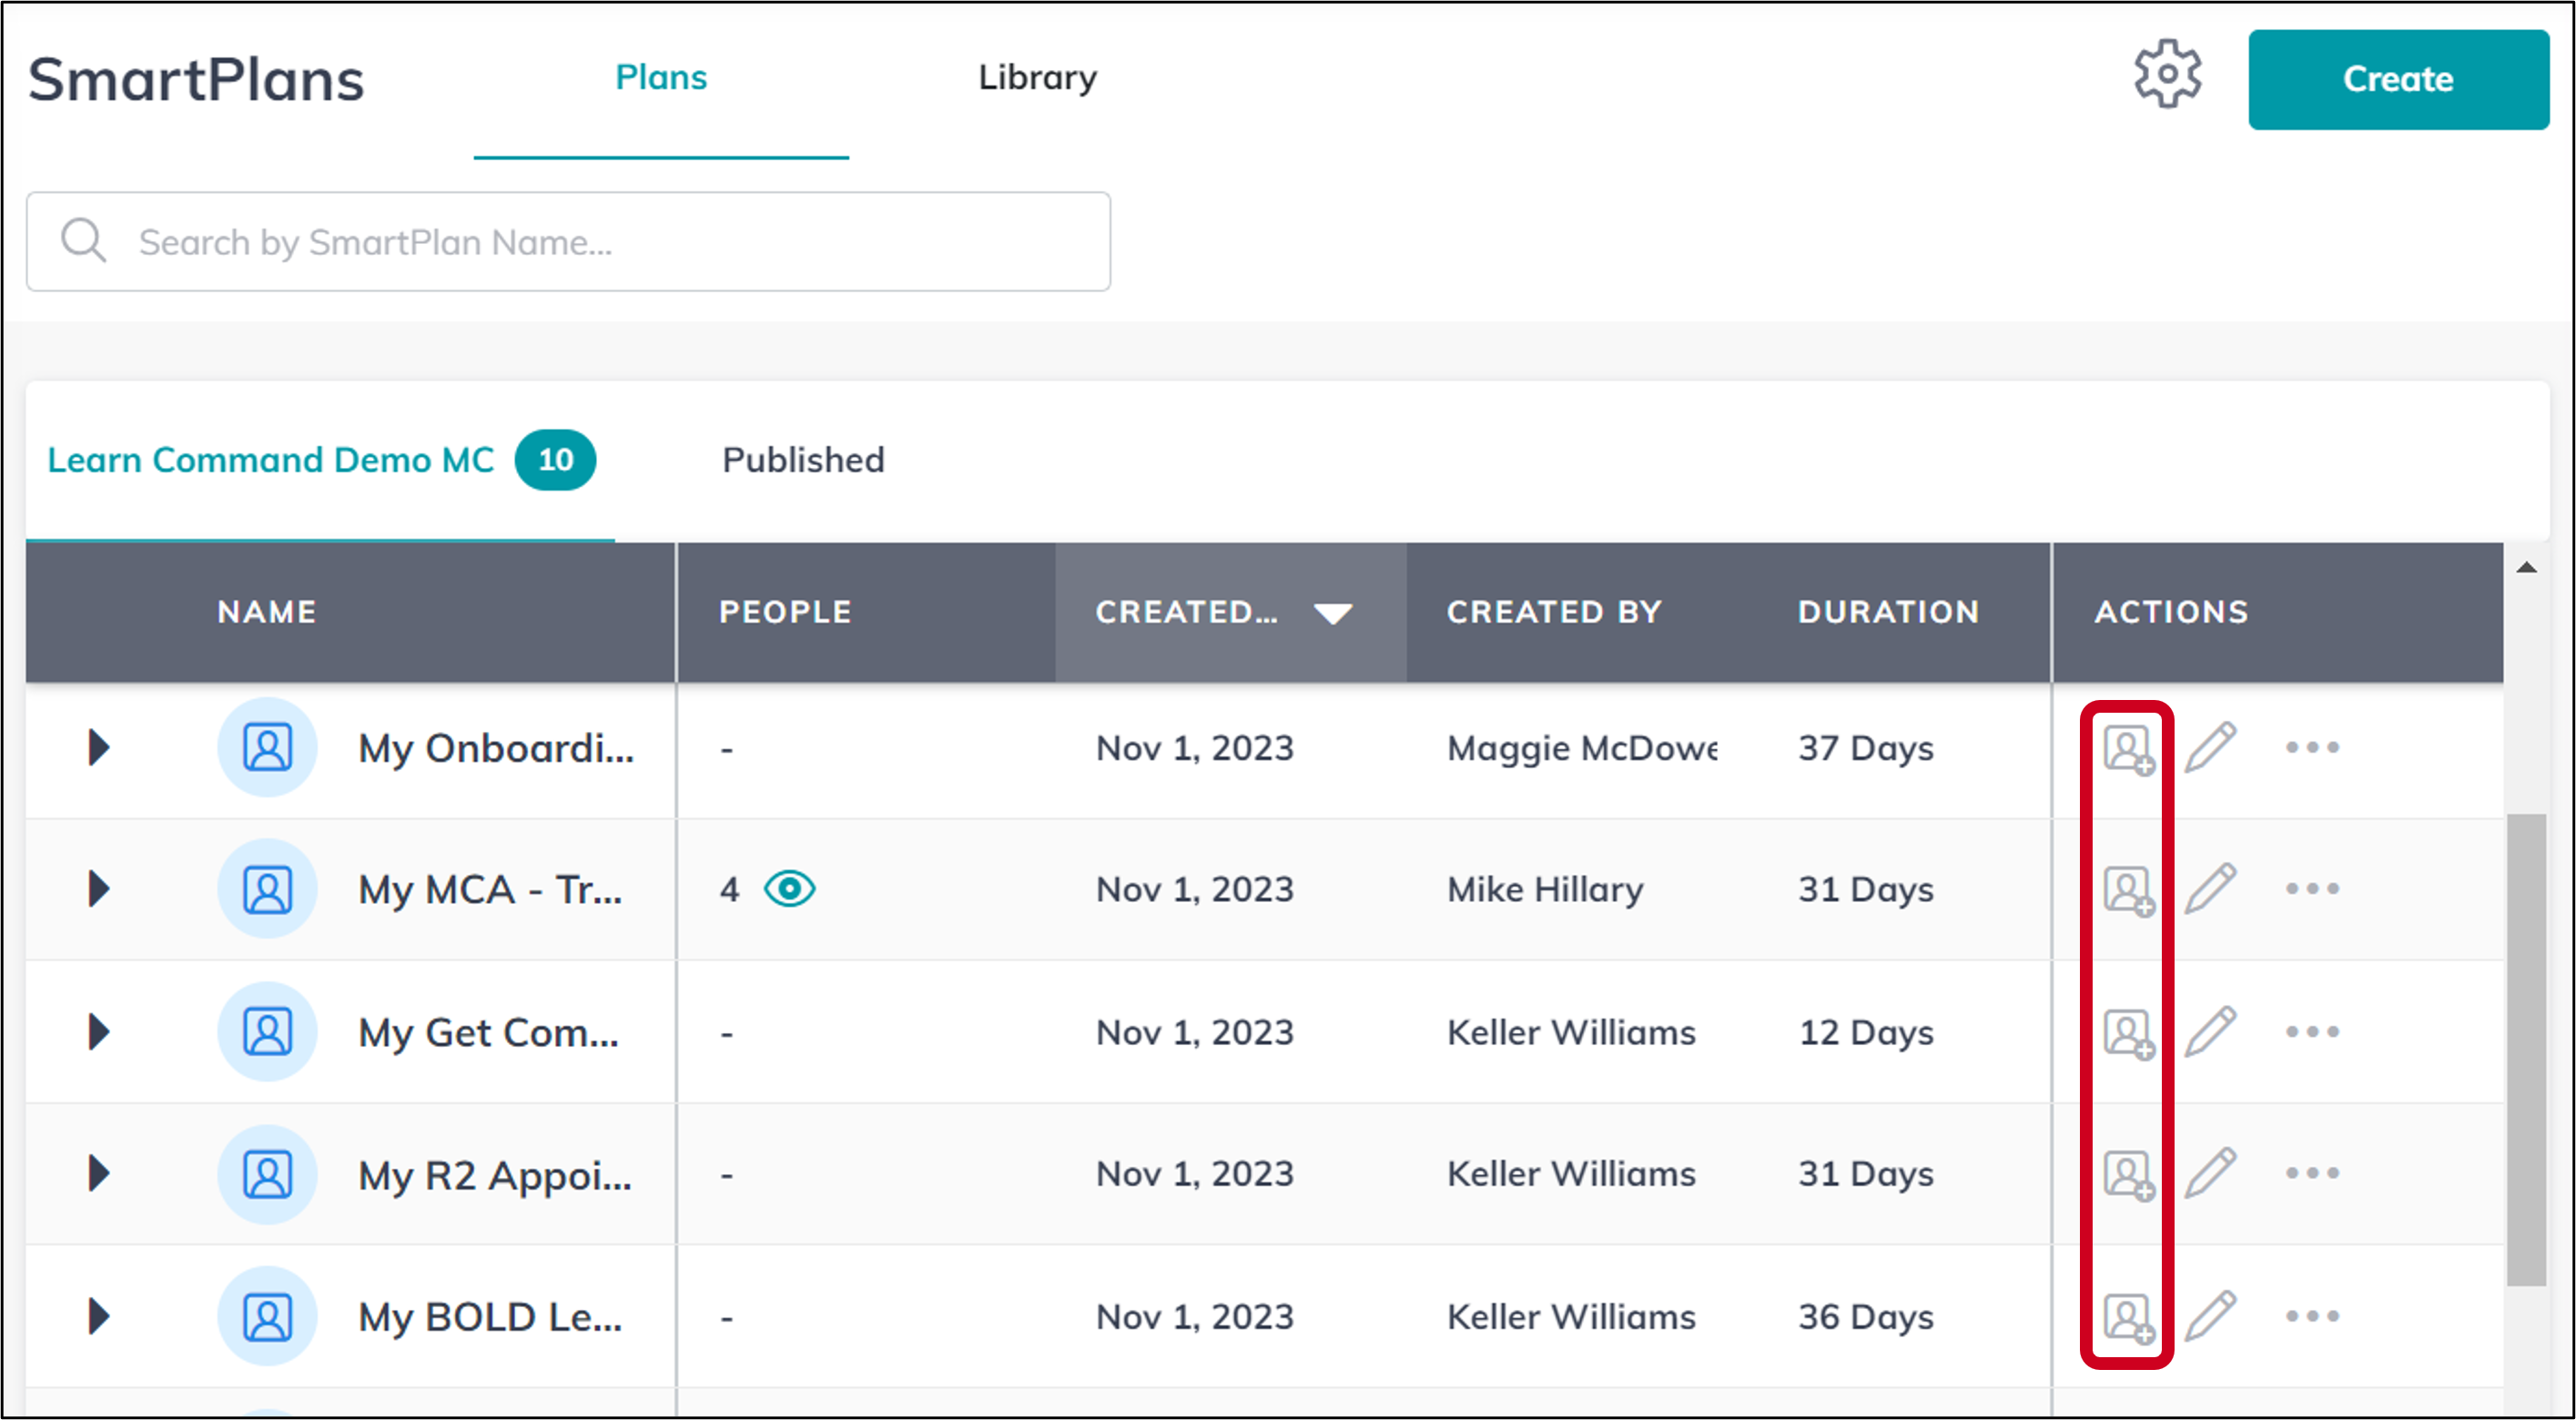Image resolution: width=2576 pixels, height=1420 pixels.
Task: Open the My BOLD Le... plan name
Action: [490, 1318]
